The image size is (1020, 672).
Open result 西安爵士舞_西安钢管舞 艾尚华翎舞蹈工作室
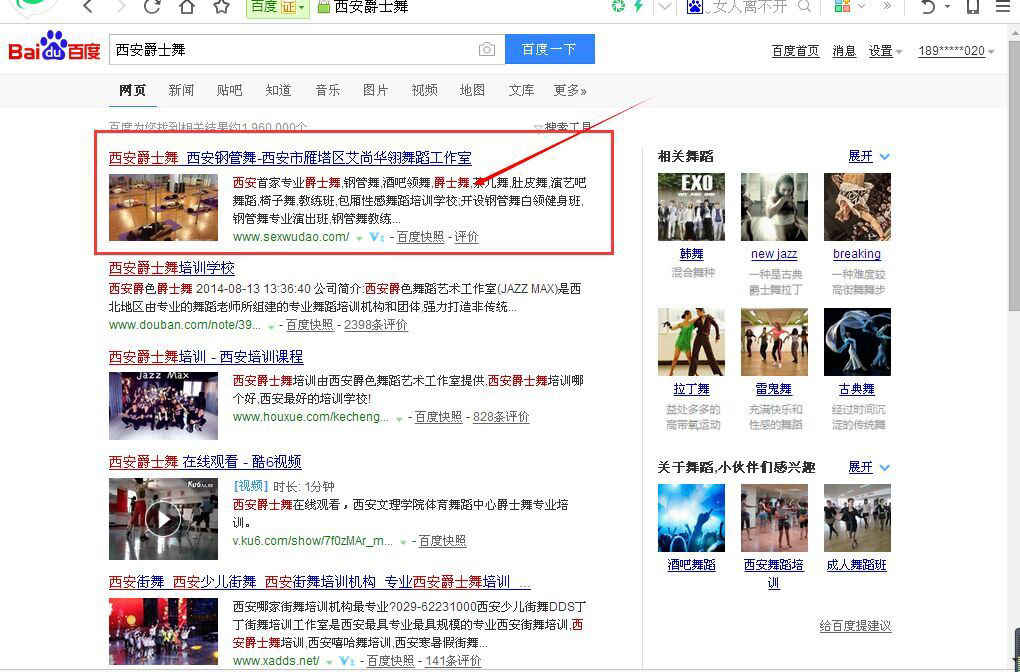(290, 157)
